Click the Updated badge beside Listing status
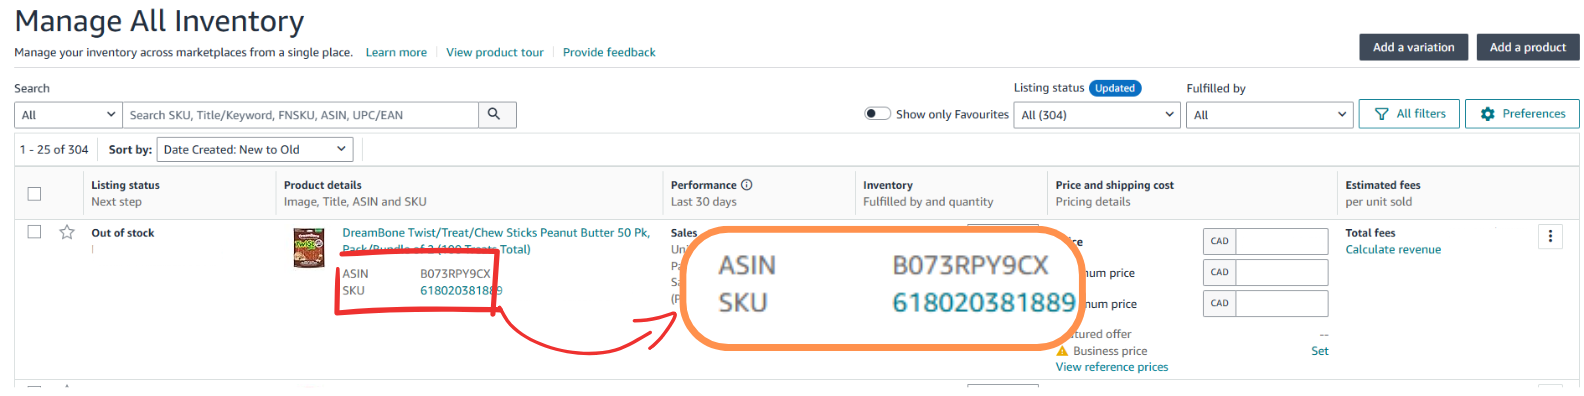The width and height of the screenshot is (1584, 396). click(1115, 88)
